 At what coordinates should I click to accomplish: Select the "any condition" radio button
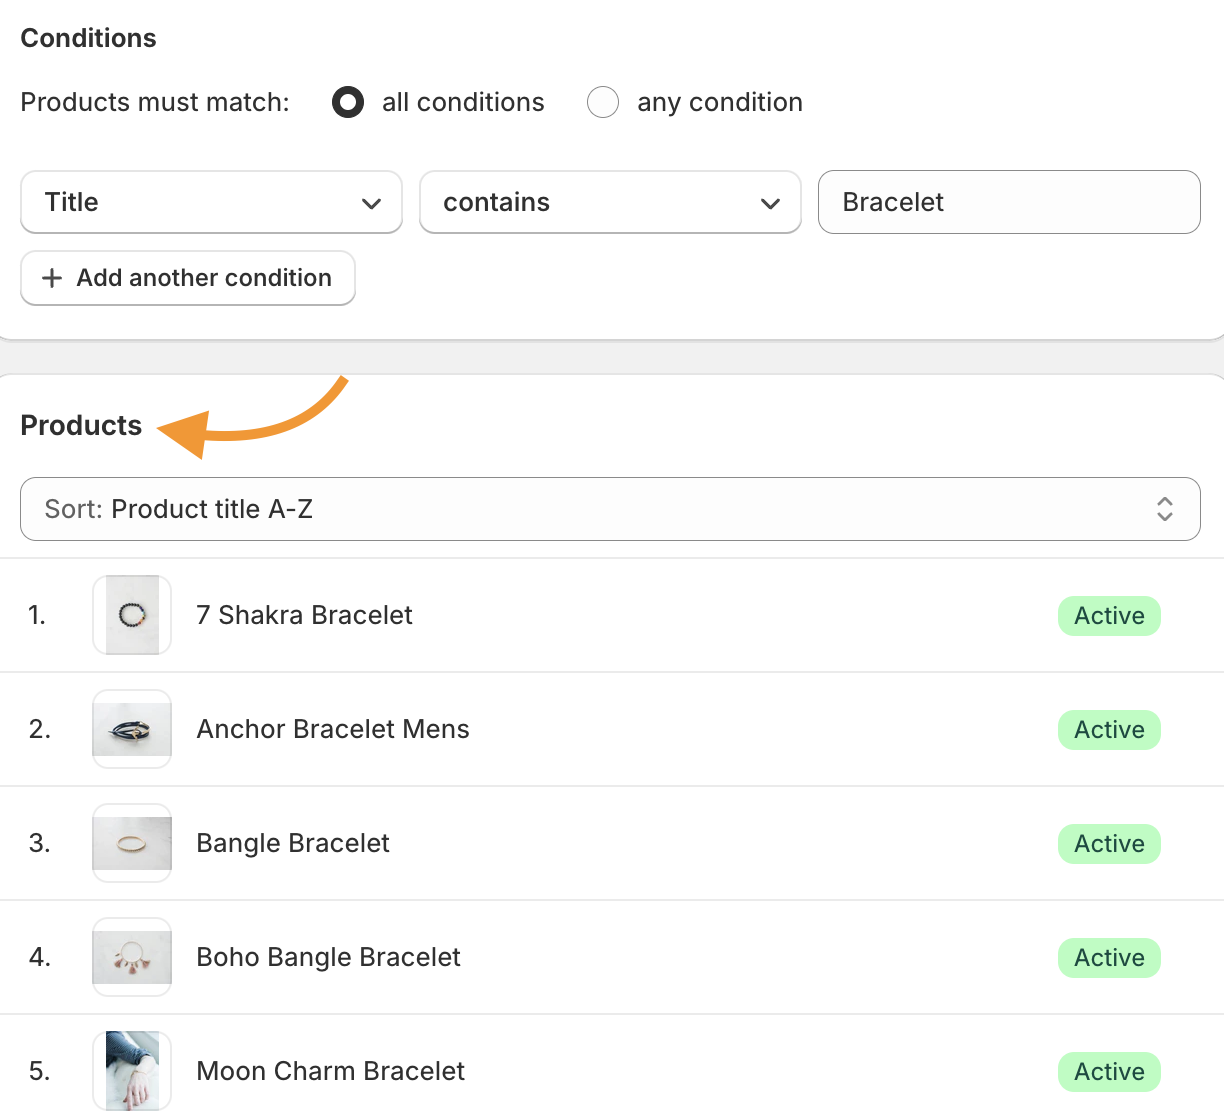[x=603, y=102]
